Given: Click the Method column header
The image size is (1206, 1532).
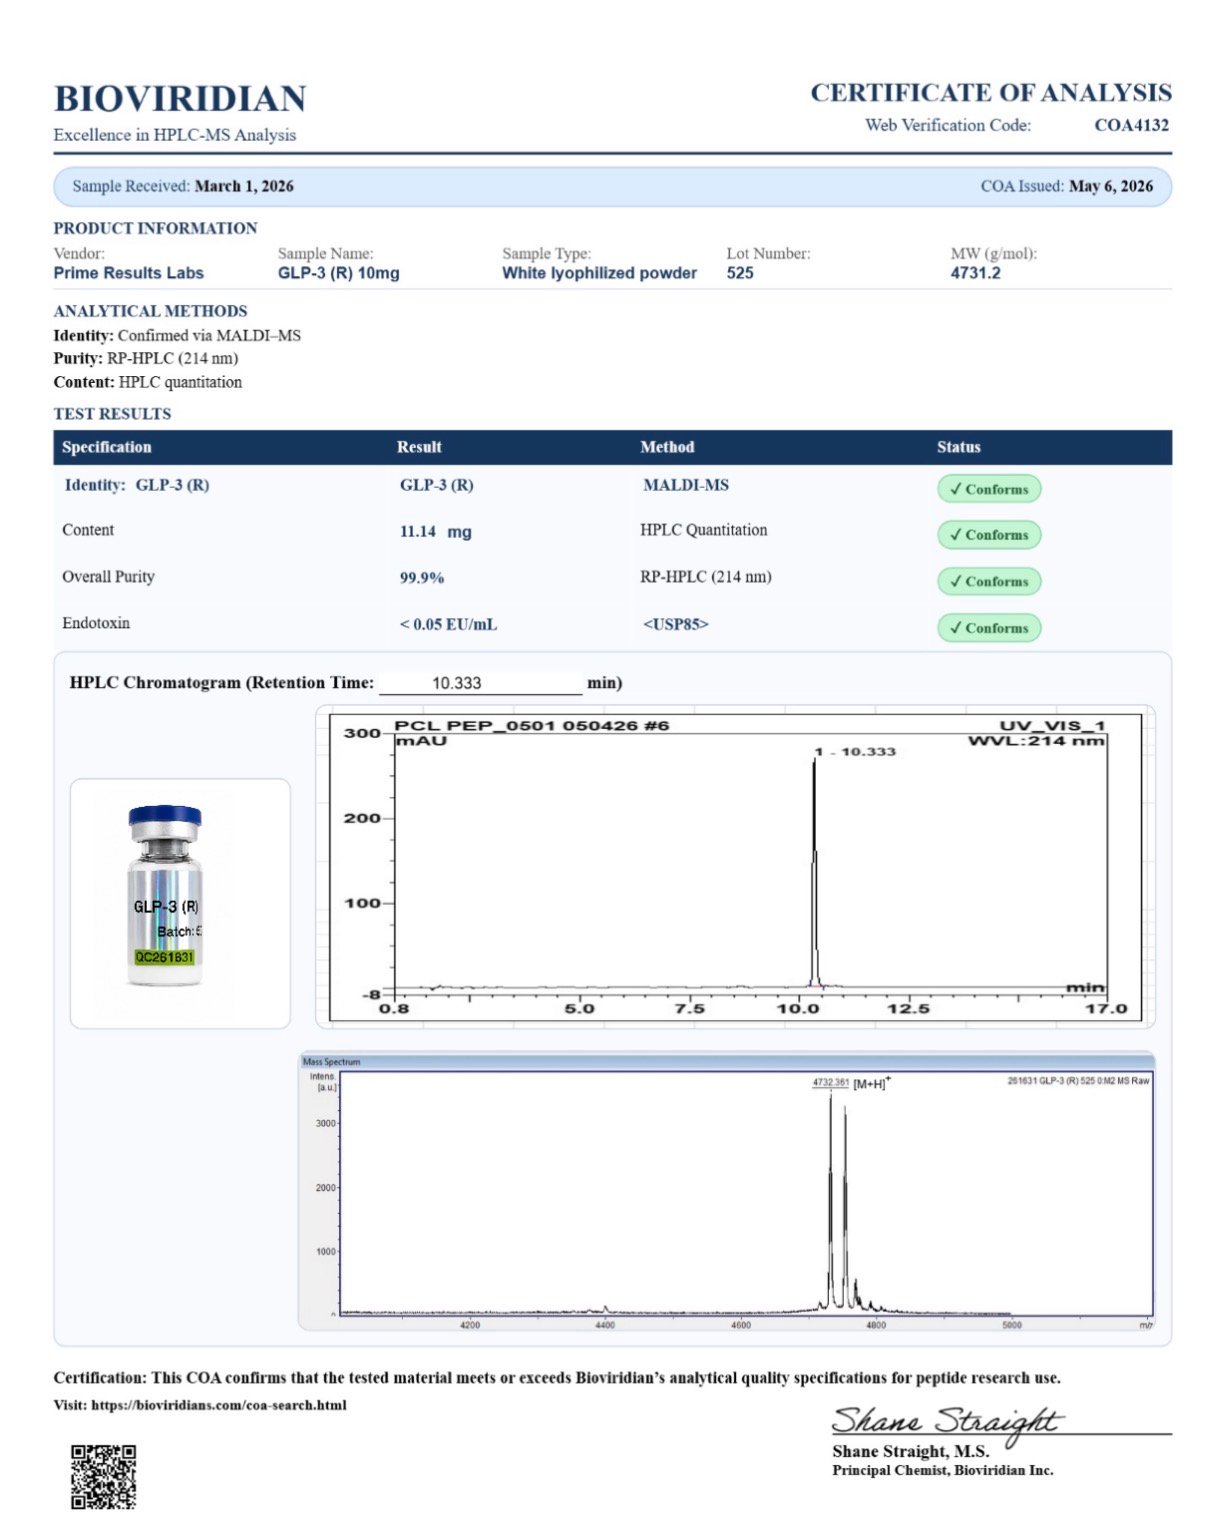Looking at the screenshot, I should [x=667, y=447].
